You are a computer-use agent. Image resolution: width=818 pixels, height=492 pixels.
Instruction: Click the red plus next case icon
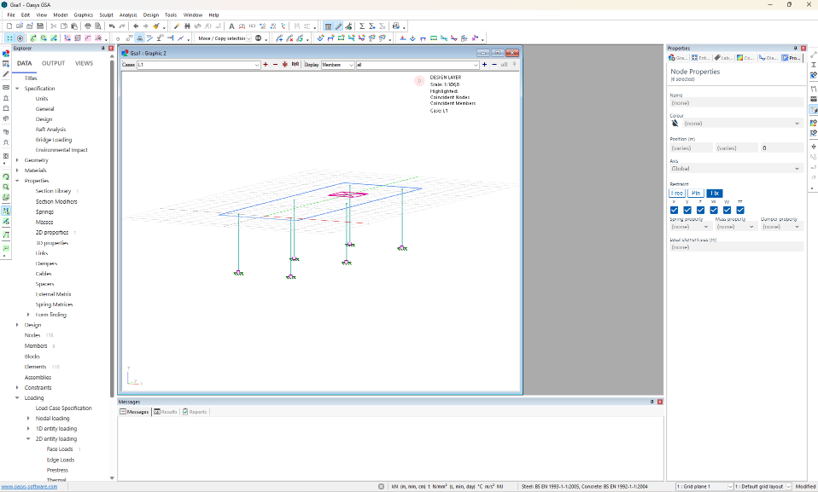point(265,65)
